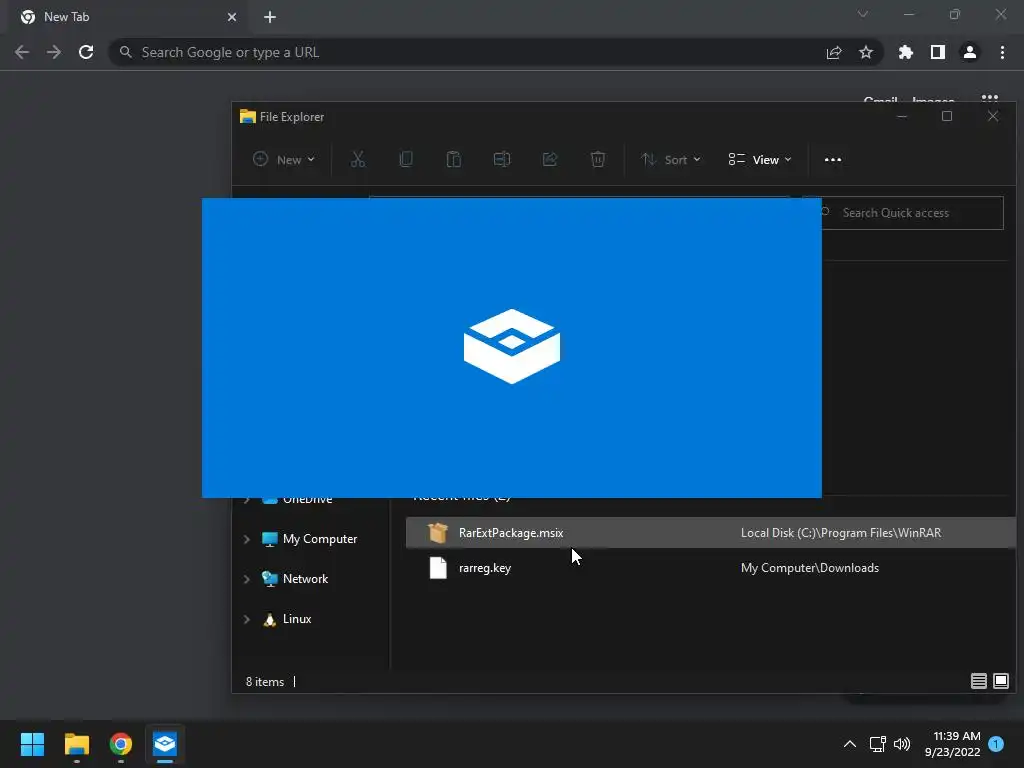Open Windows Start menu

pos(32,744)
